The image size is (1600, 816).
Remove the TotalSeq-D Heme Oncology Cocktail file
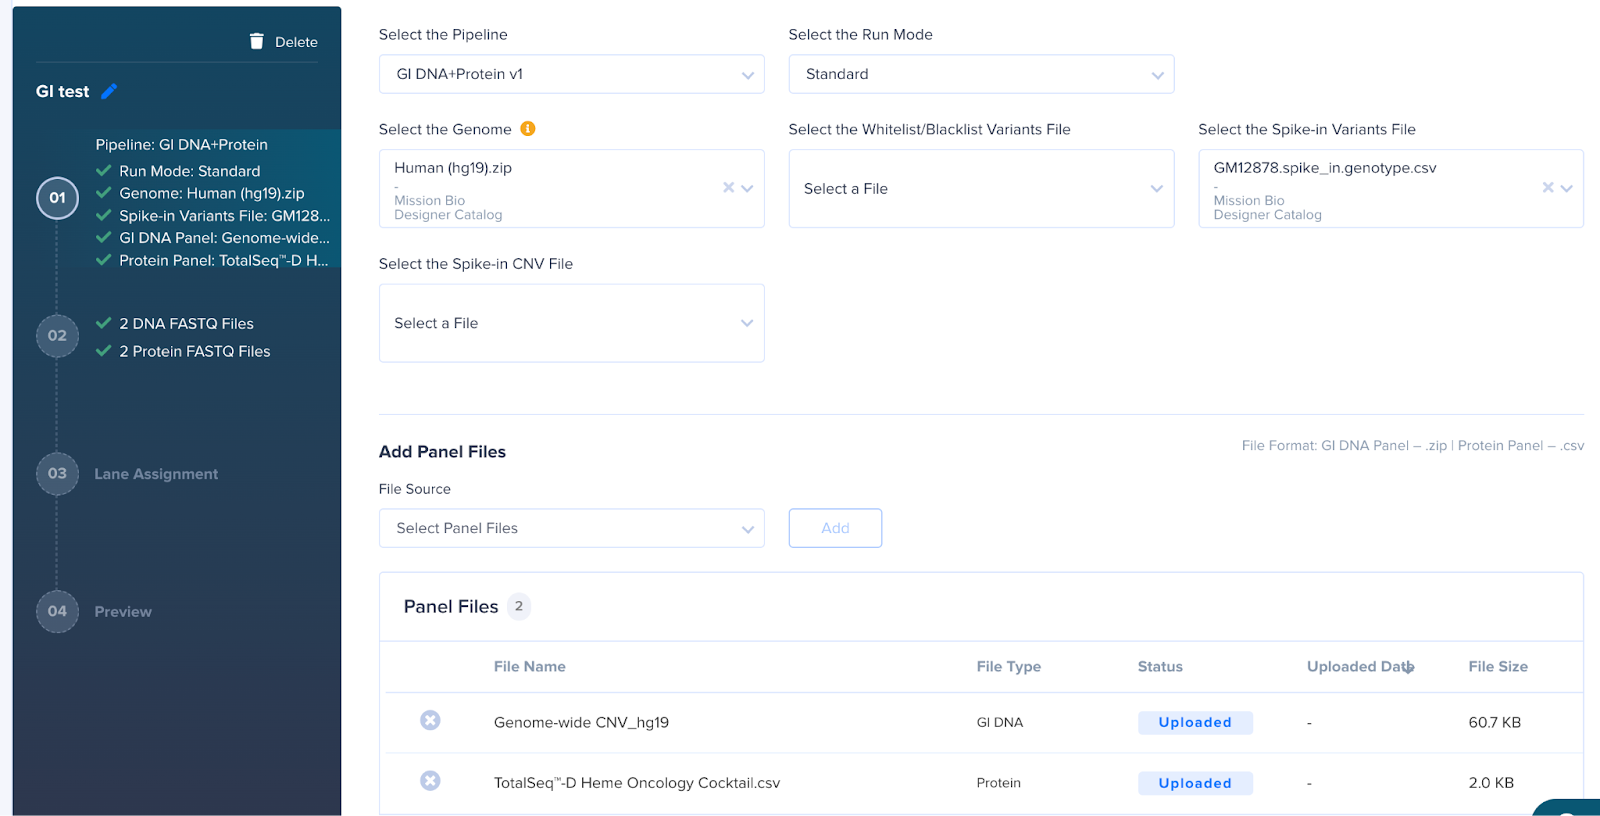[x=430, y=781]
